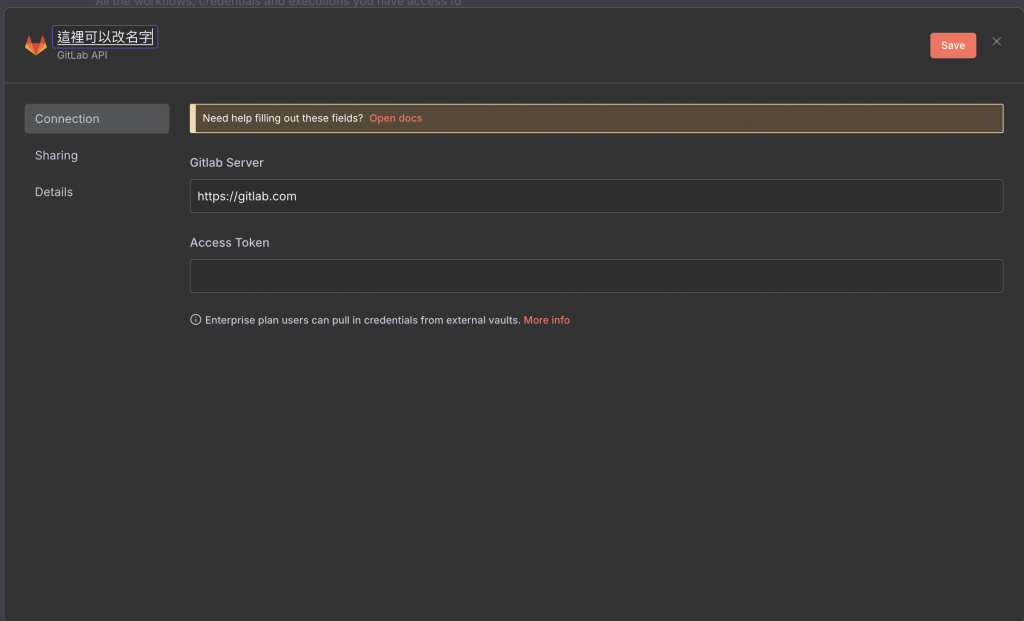
Task: Click the GitLab fox logo icon
Action: (35, 45)
